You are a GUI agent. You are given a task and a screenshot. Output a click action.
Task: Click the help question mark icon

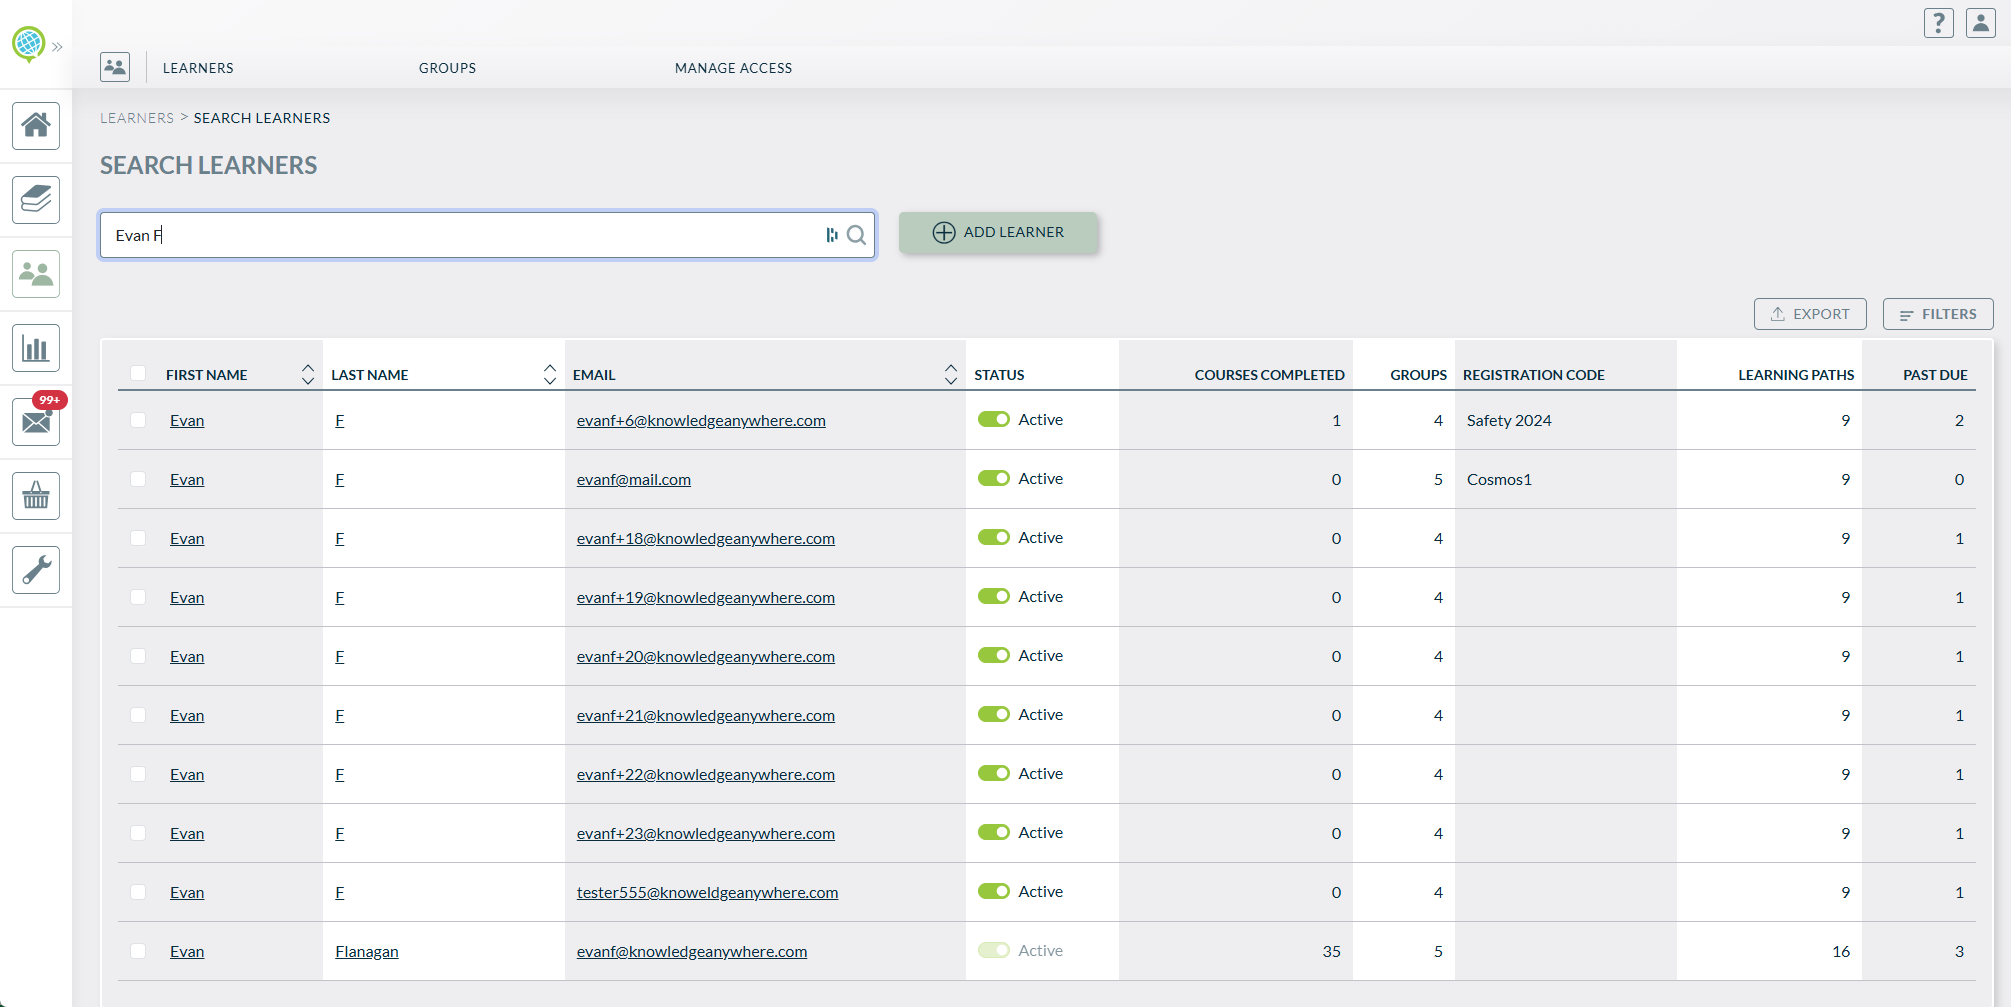tap(1938, 23)
